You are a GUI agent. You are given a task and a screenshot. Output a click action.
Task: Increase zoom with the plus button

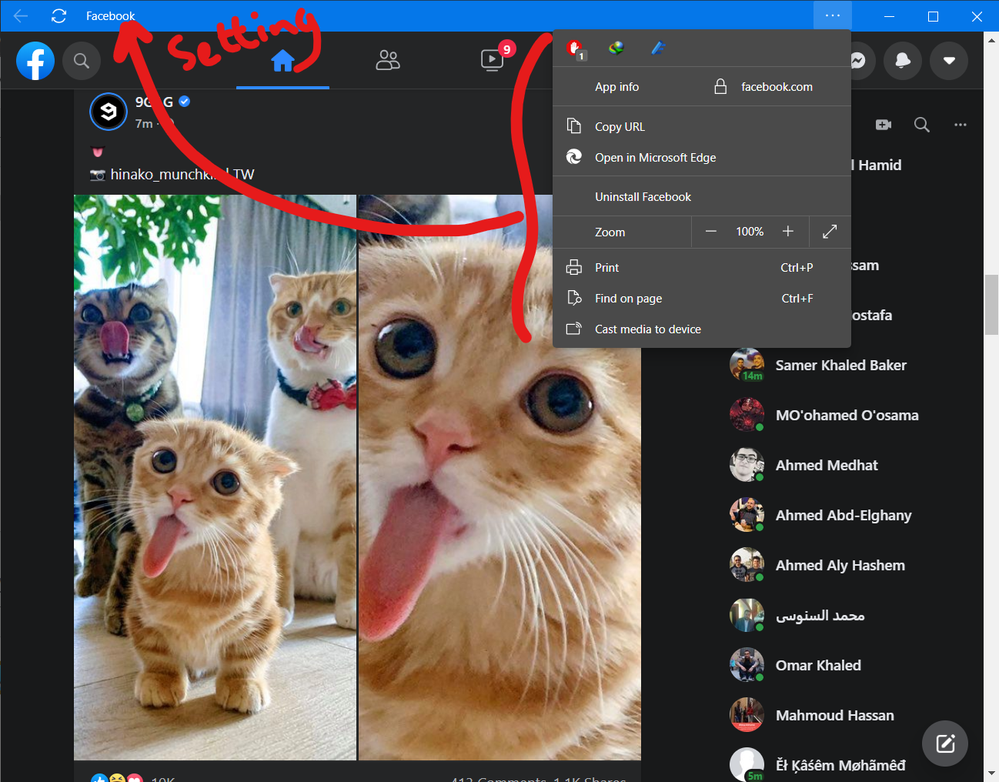tap(788, 231)
